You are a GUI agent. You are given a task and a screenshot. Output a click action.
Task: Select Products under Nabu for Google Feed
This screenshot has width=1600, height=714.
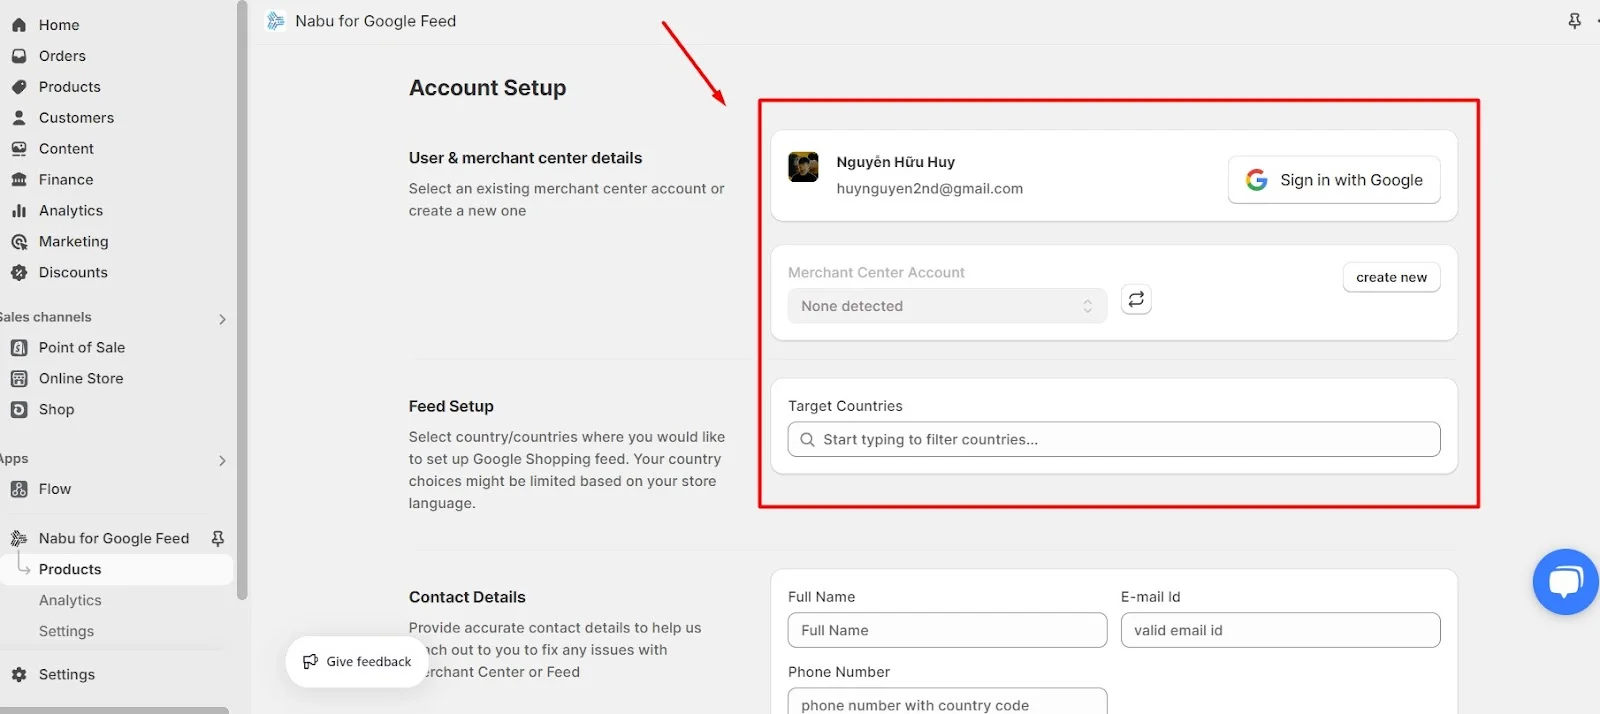(x=117, y=569)
